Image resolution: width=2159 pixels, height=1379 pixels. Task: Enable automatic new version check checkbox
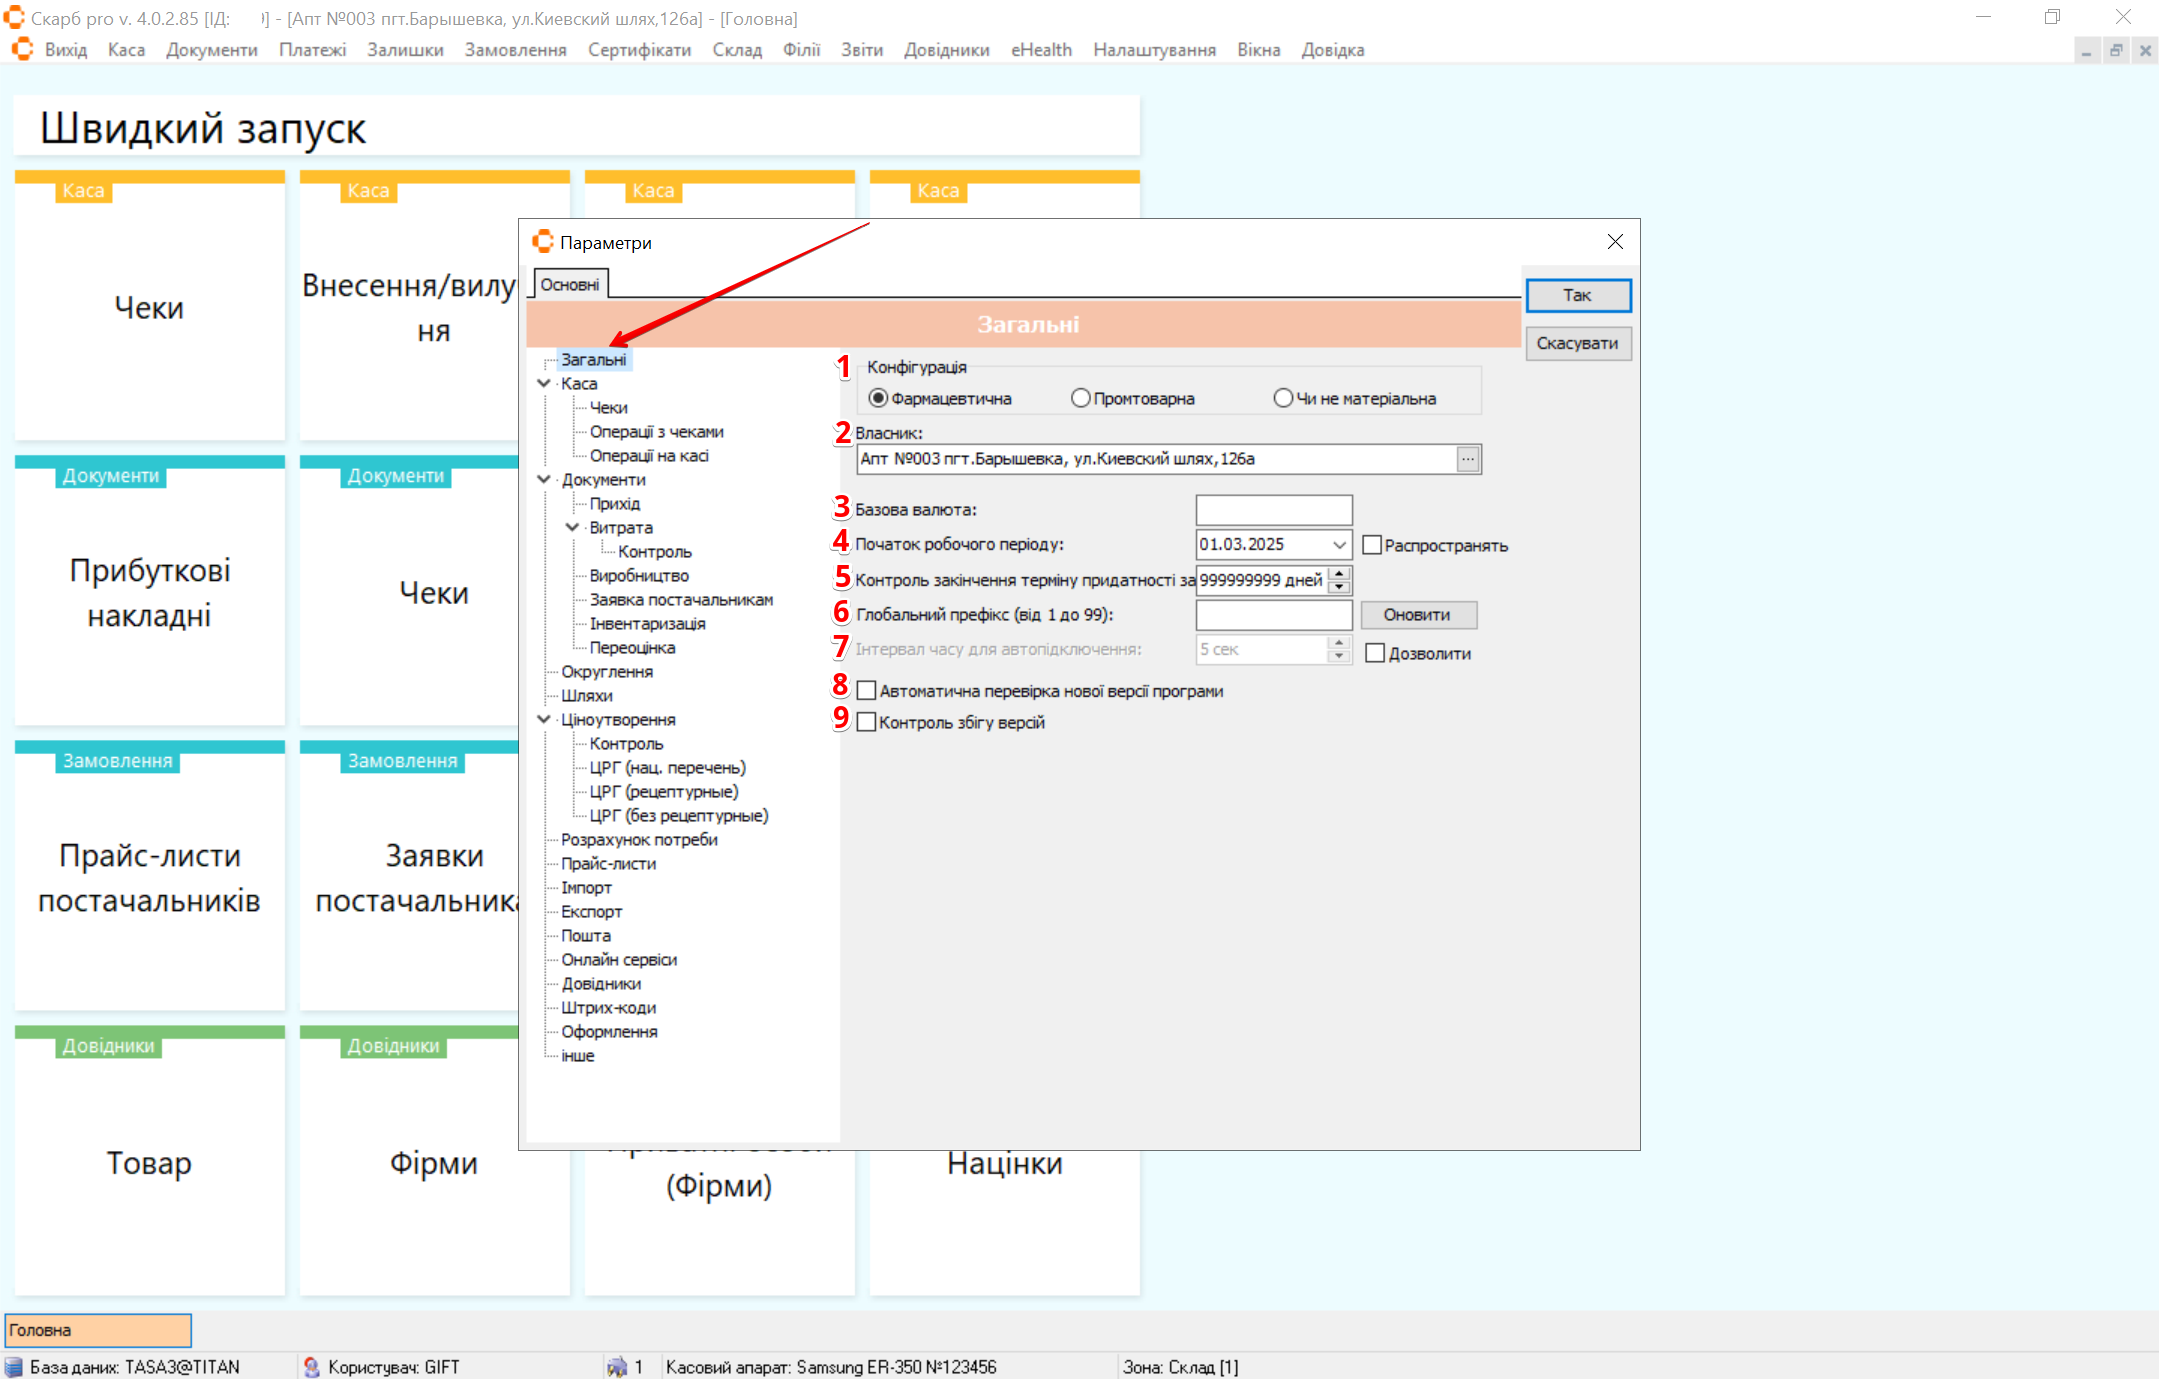click(x=867, y=691)
